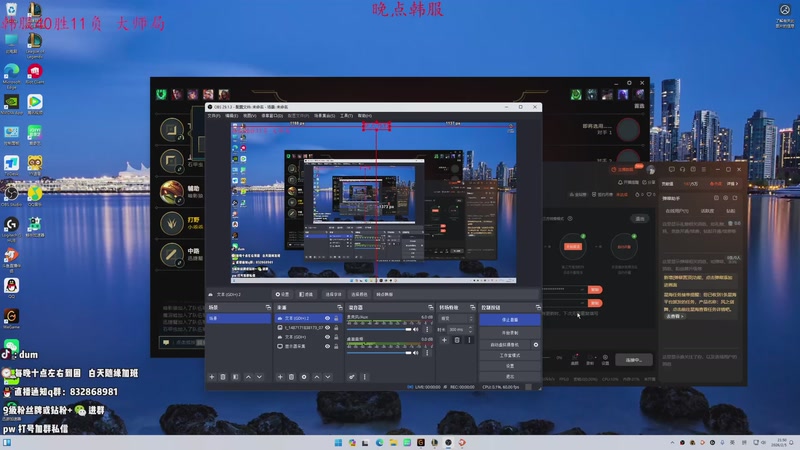Undock the scenes panel via header icon

click(268, 307)
